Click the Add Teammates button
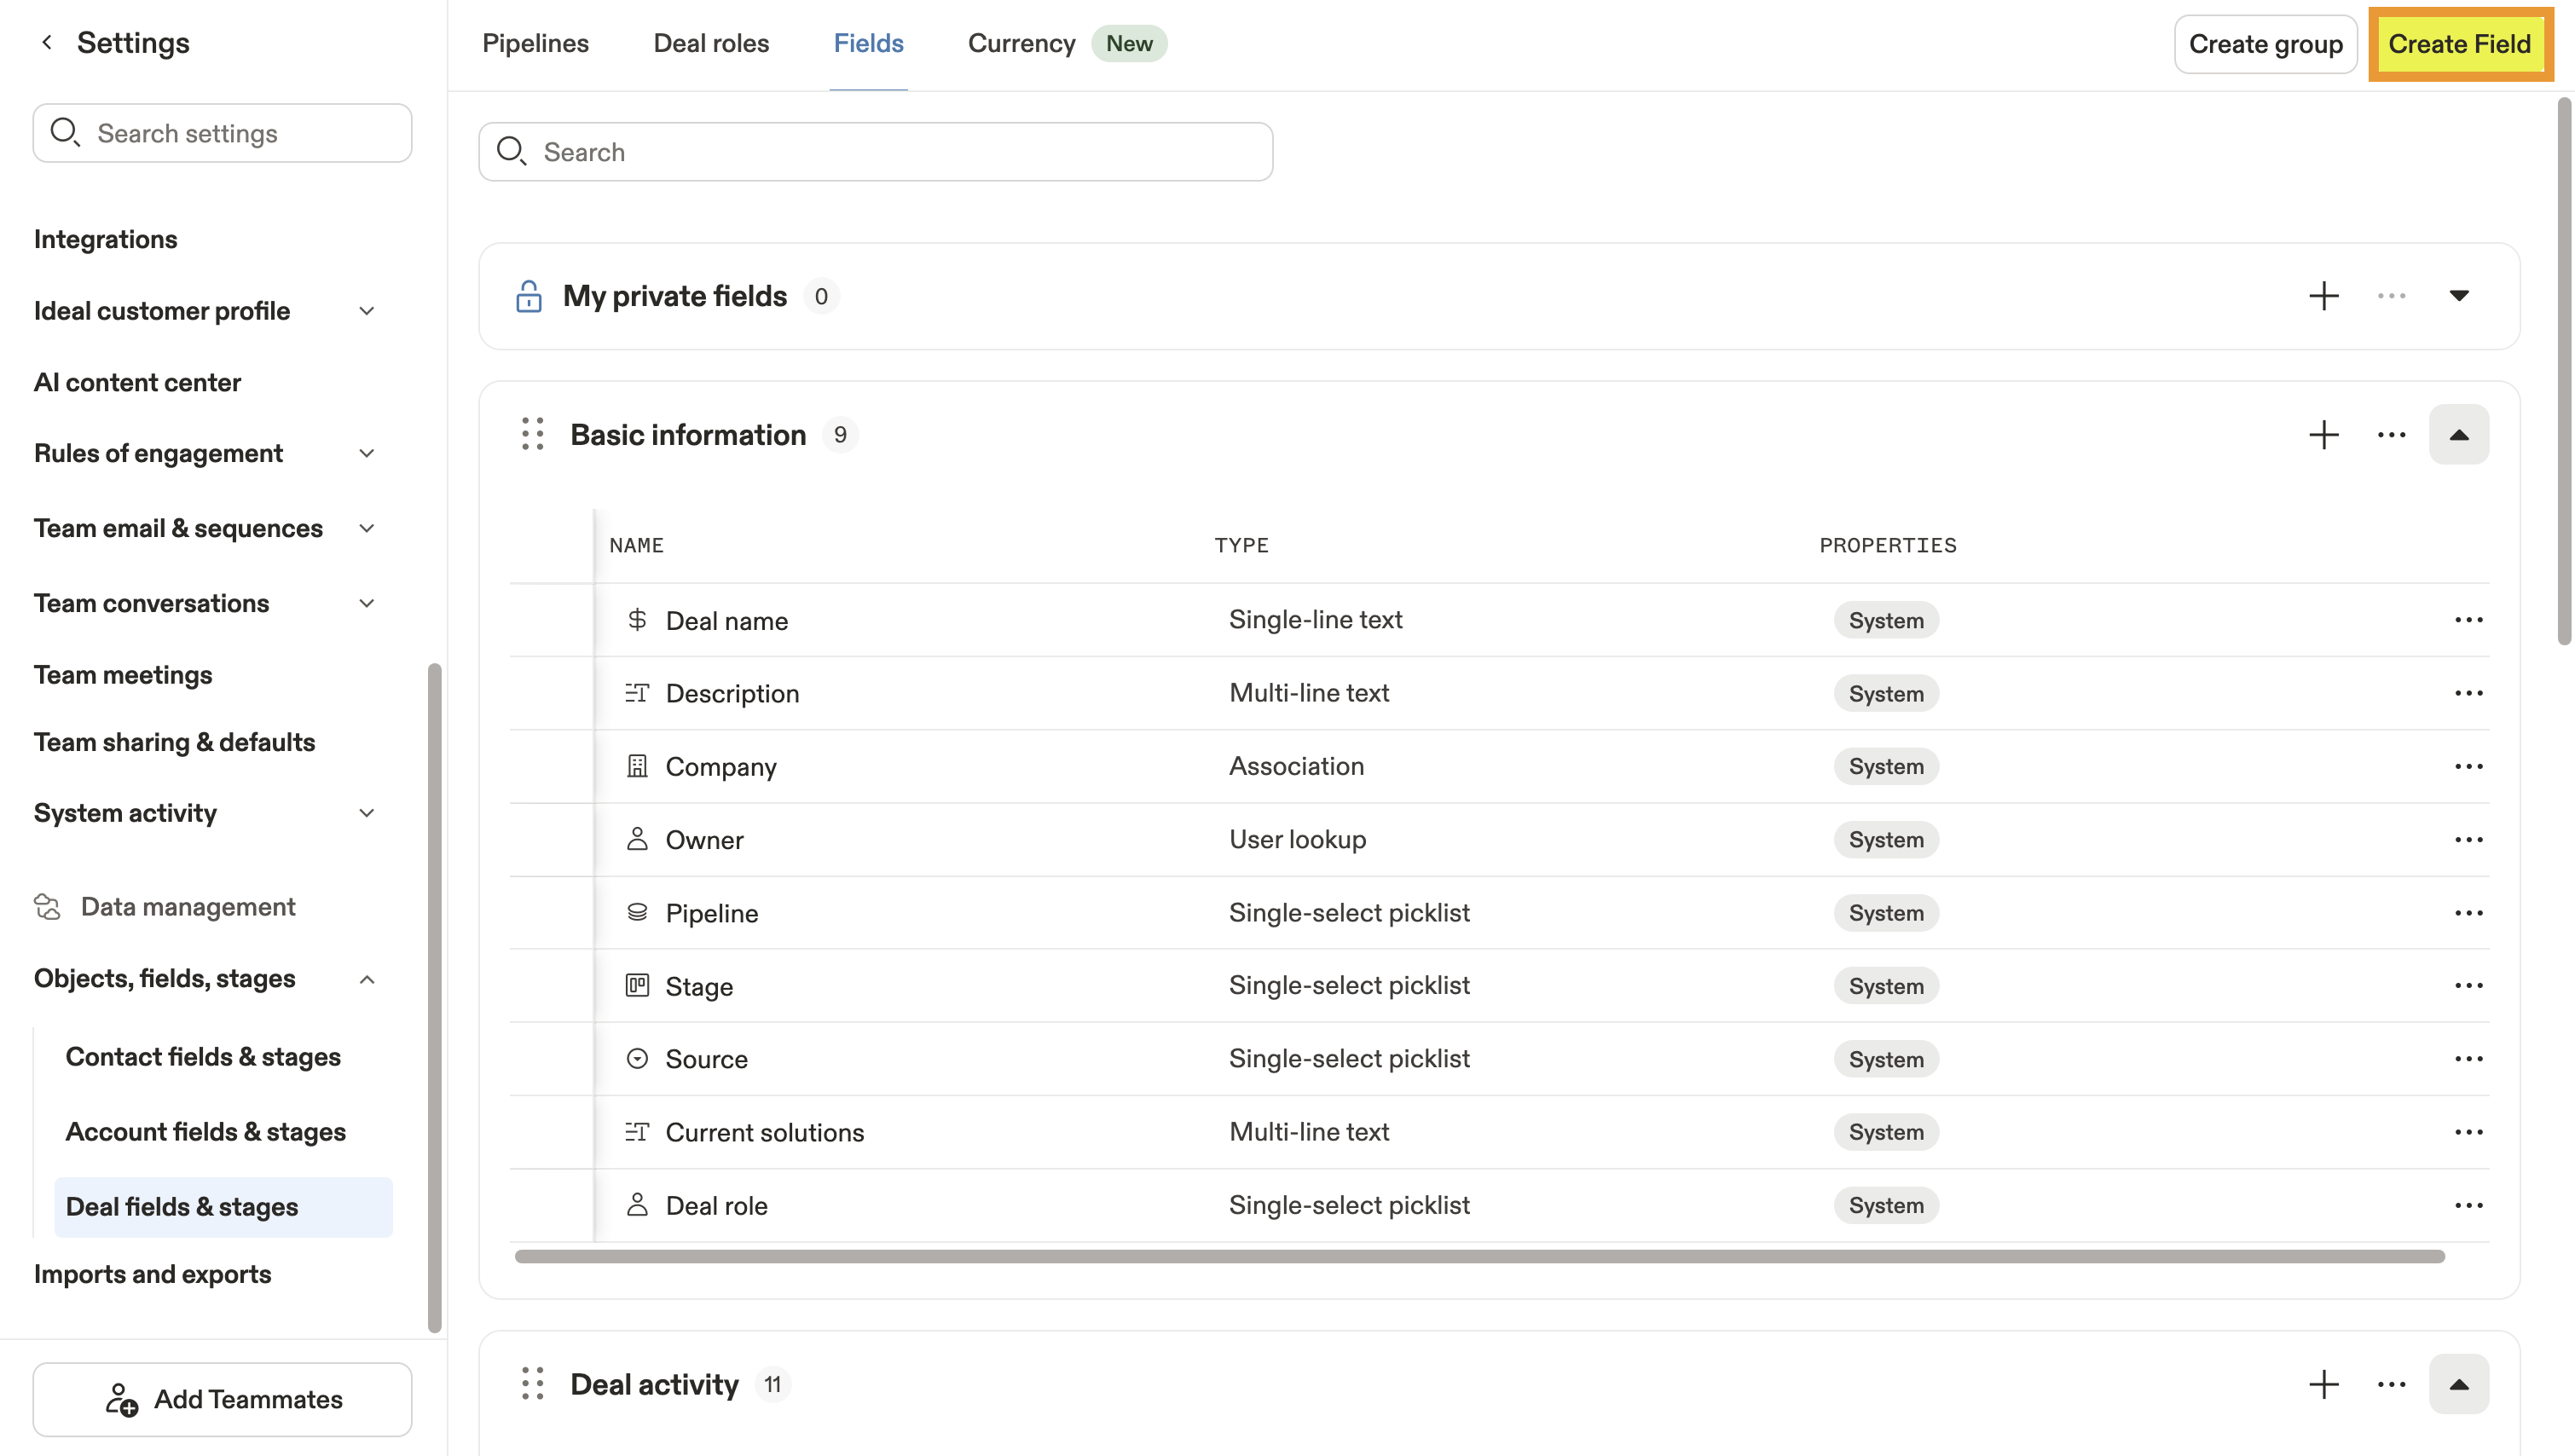This screenshot has height=1456, width=2575. pos(222,1399)
